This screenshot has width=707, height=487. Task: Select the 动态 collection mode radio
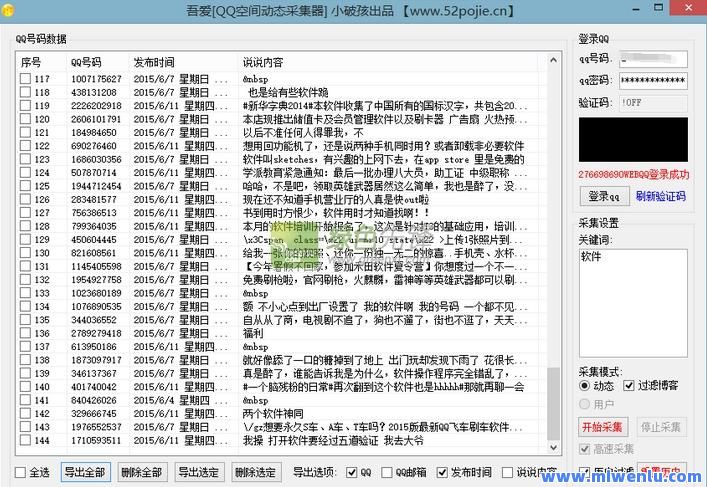tap(585, 385)
